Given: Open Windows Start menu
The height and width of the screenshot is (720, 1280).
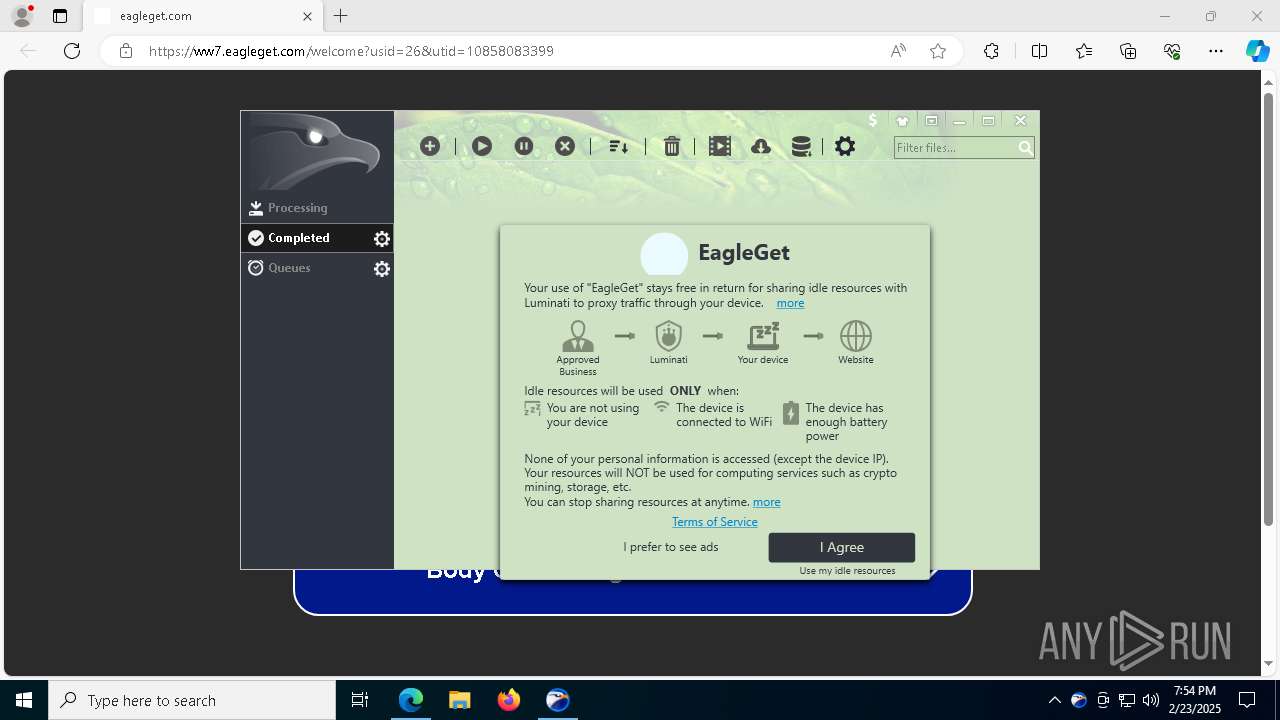Looking at the screenshot, I should (x=24, y=700).
